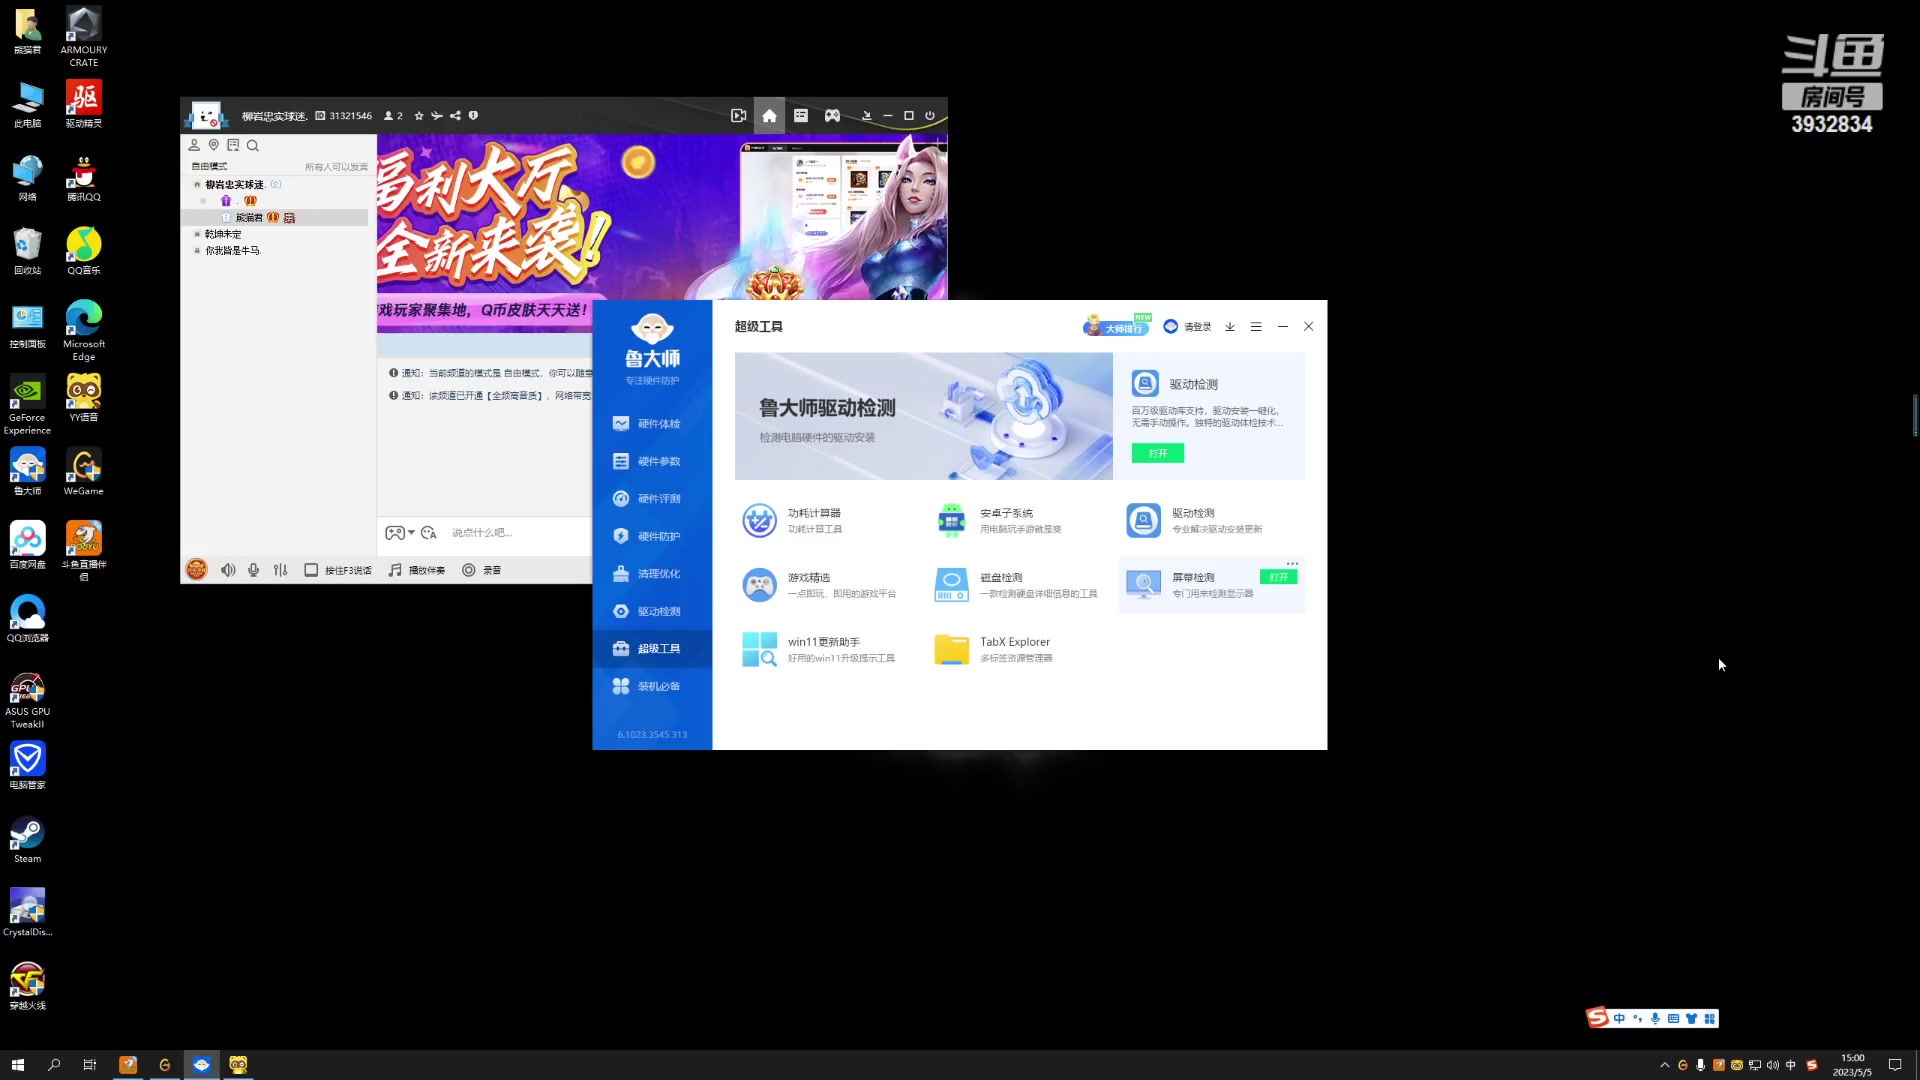Screen dimensions: 1920x1080
Task: Switch to 硬件体检 in Ludashi sidebar
Action: pyautogui.click(x=652, y=424)
